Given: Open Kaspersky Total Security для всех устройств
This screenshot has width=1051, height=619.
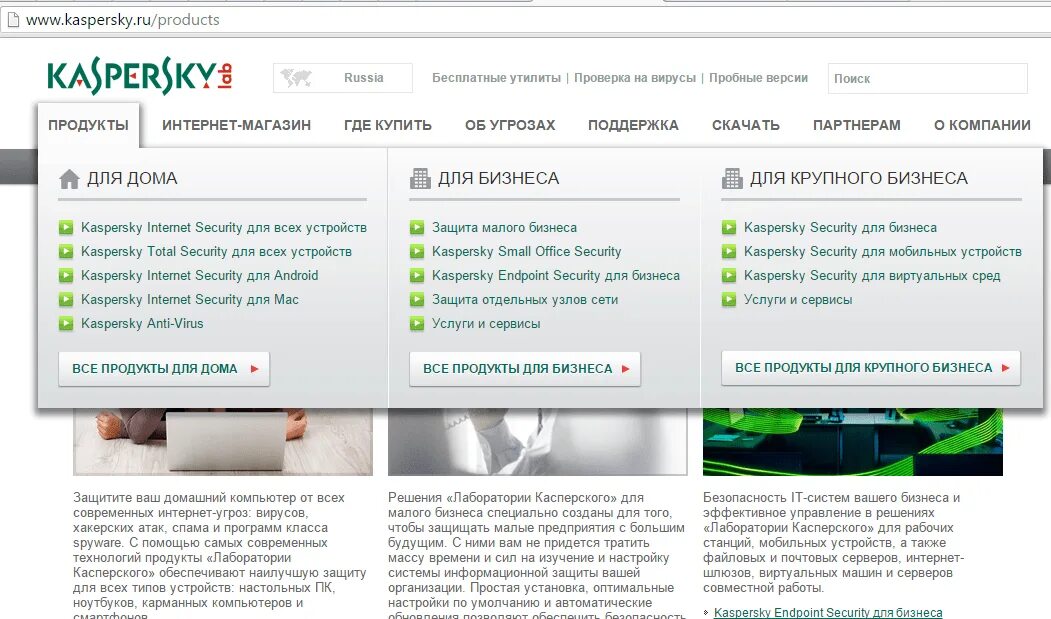Looking at the screenshot, I should pyautogui.click(x=217, y=251).
